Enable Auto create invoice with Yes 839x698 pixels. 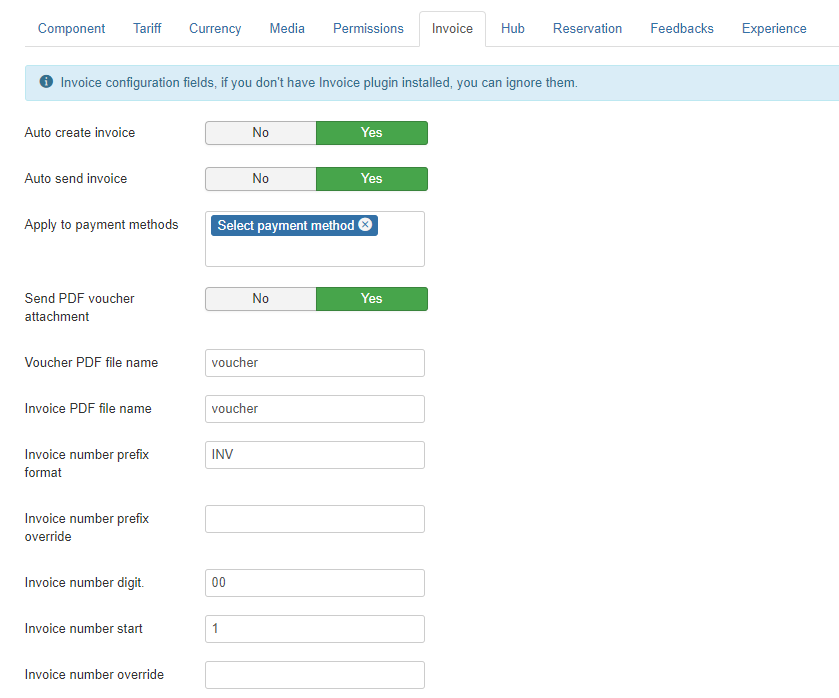372,133
